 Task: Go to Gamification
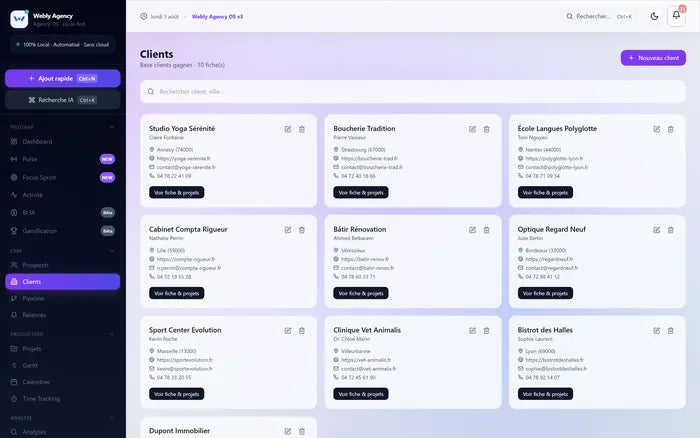pyautogui.click(x=62, y=231)
